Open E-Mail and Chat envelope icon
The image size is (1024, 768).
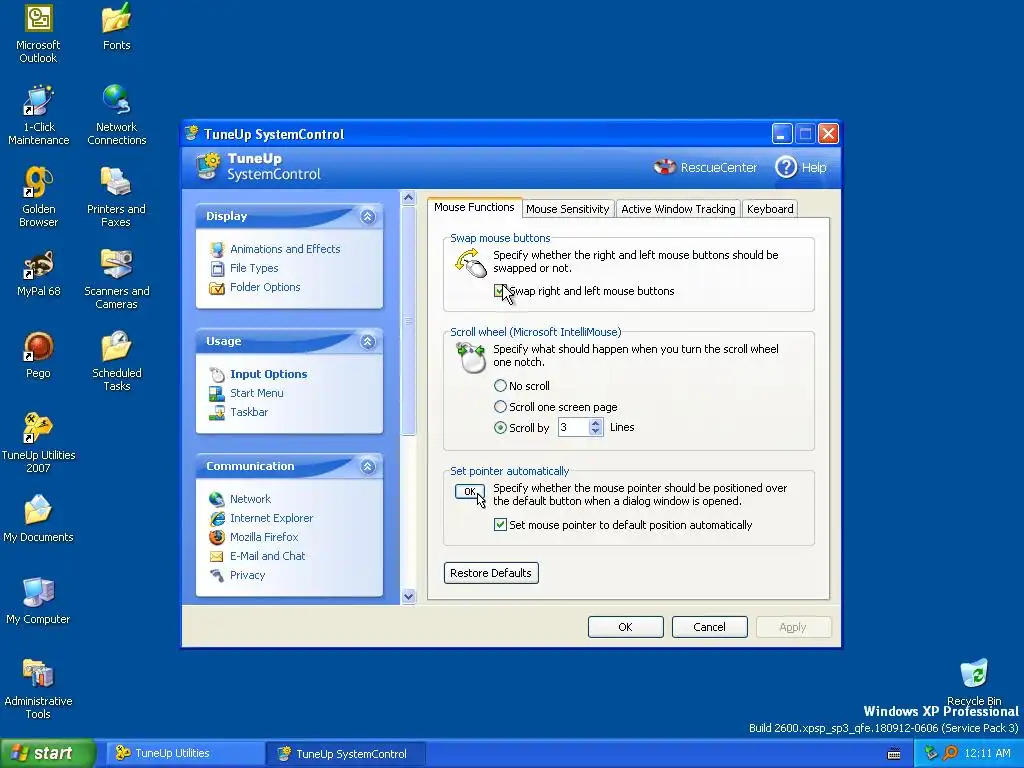click(217, 556)
